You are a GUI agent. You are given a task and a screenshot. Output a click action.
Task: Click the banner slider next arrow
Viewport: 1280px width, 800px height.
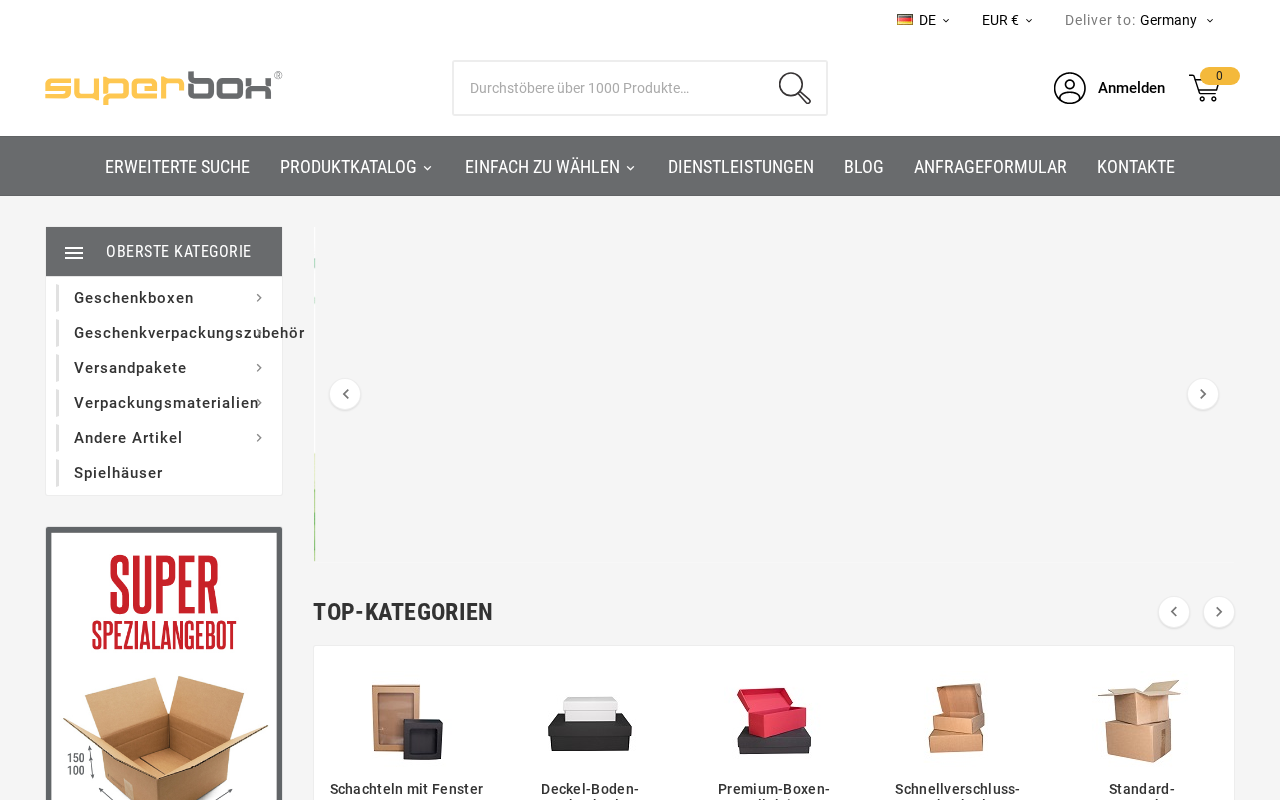tap(1203, 394)
